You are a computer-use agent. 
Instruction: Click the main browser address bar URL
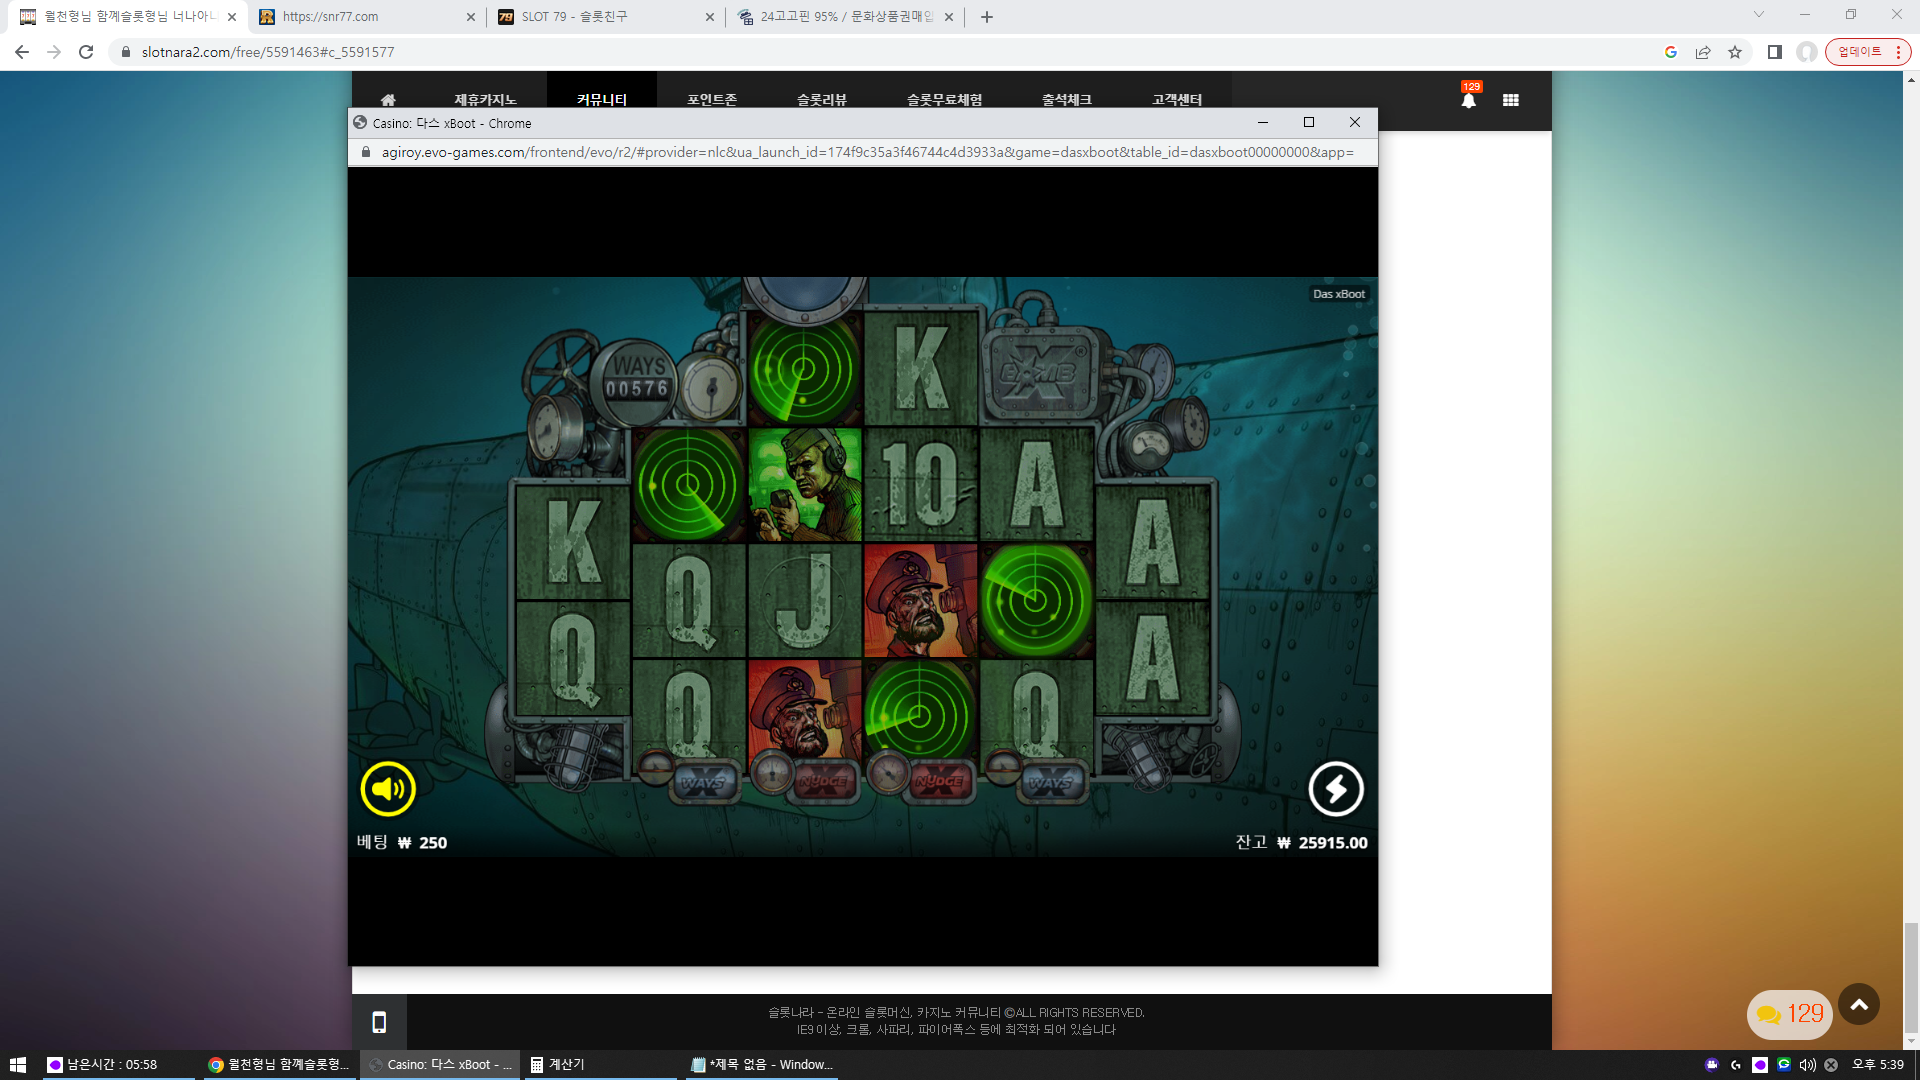tap(268, 52)
